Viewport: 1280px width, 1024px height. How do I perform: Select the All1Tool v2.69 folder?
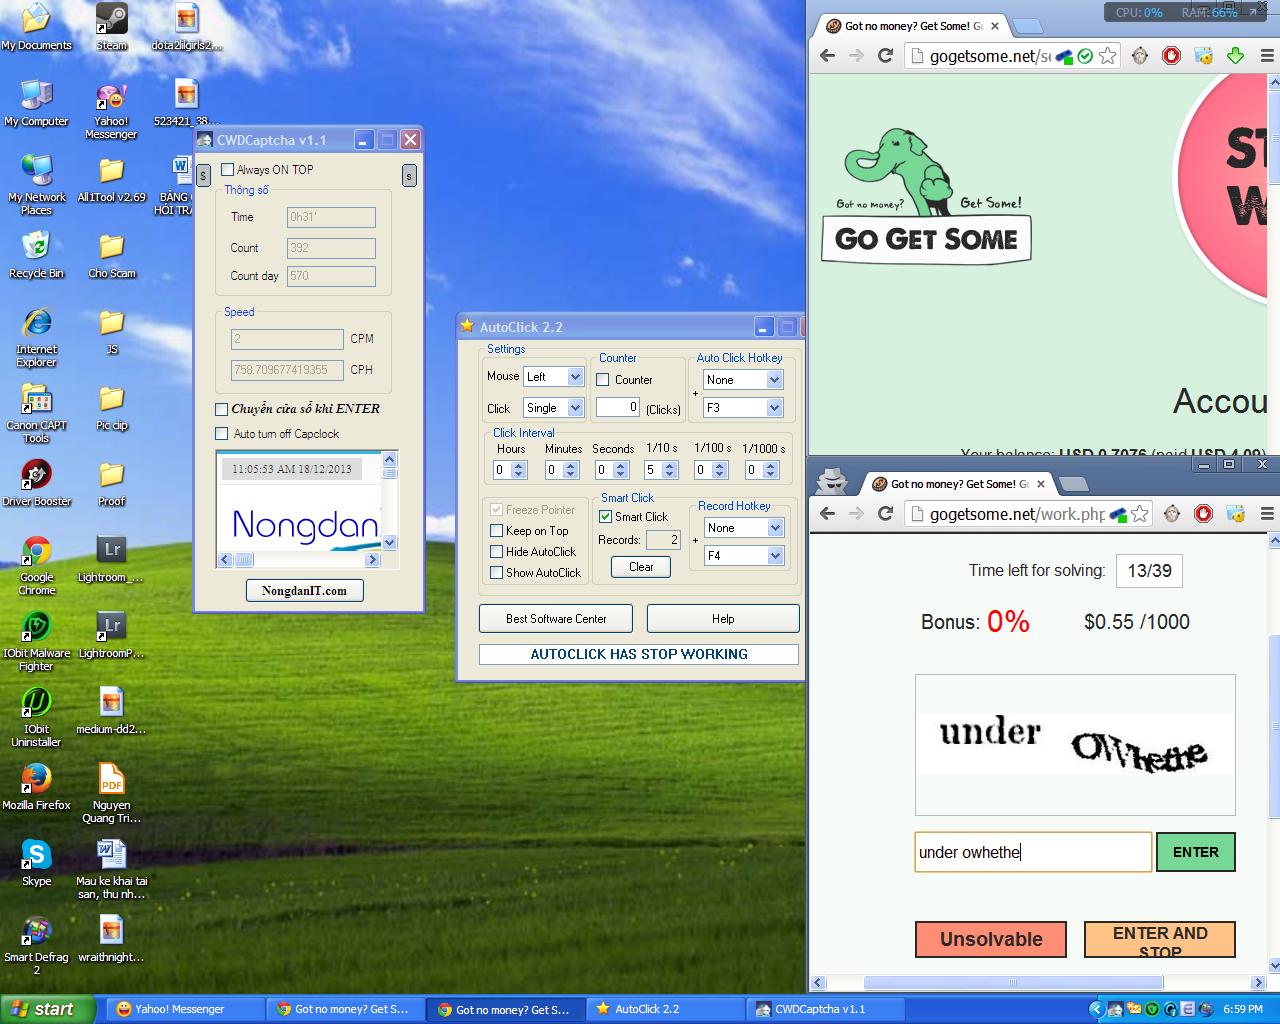[x=112, y=179]
